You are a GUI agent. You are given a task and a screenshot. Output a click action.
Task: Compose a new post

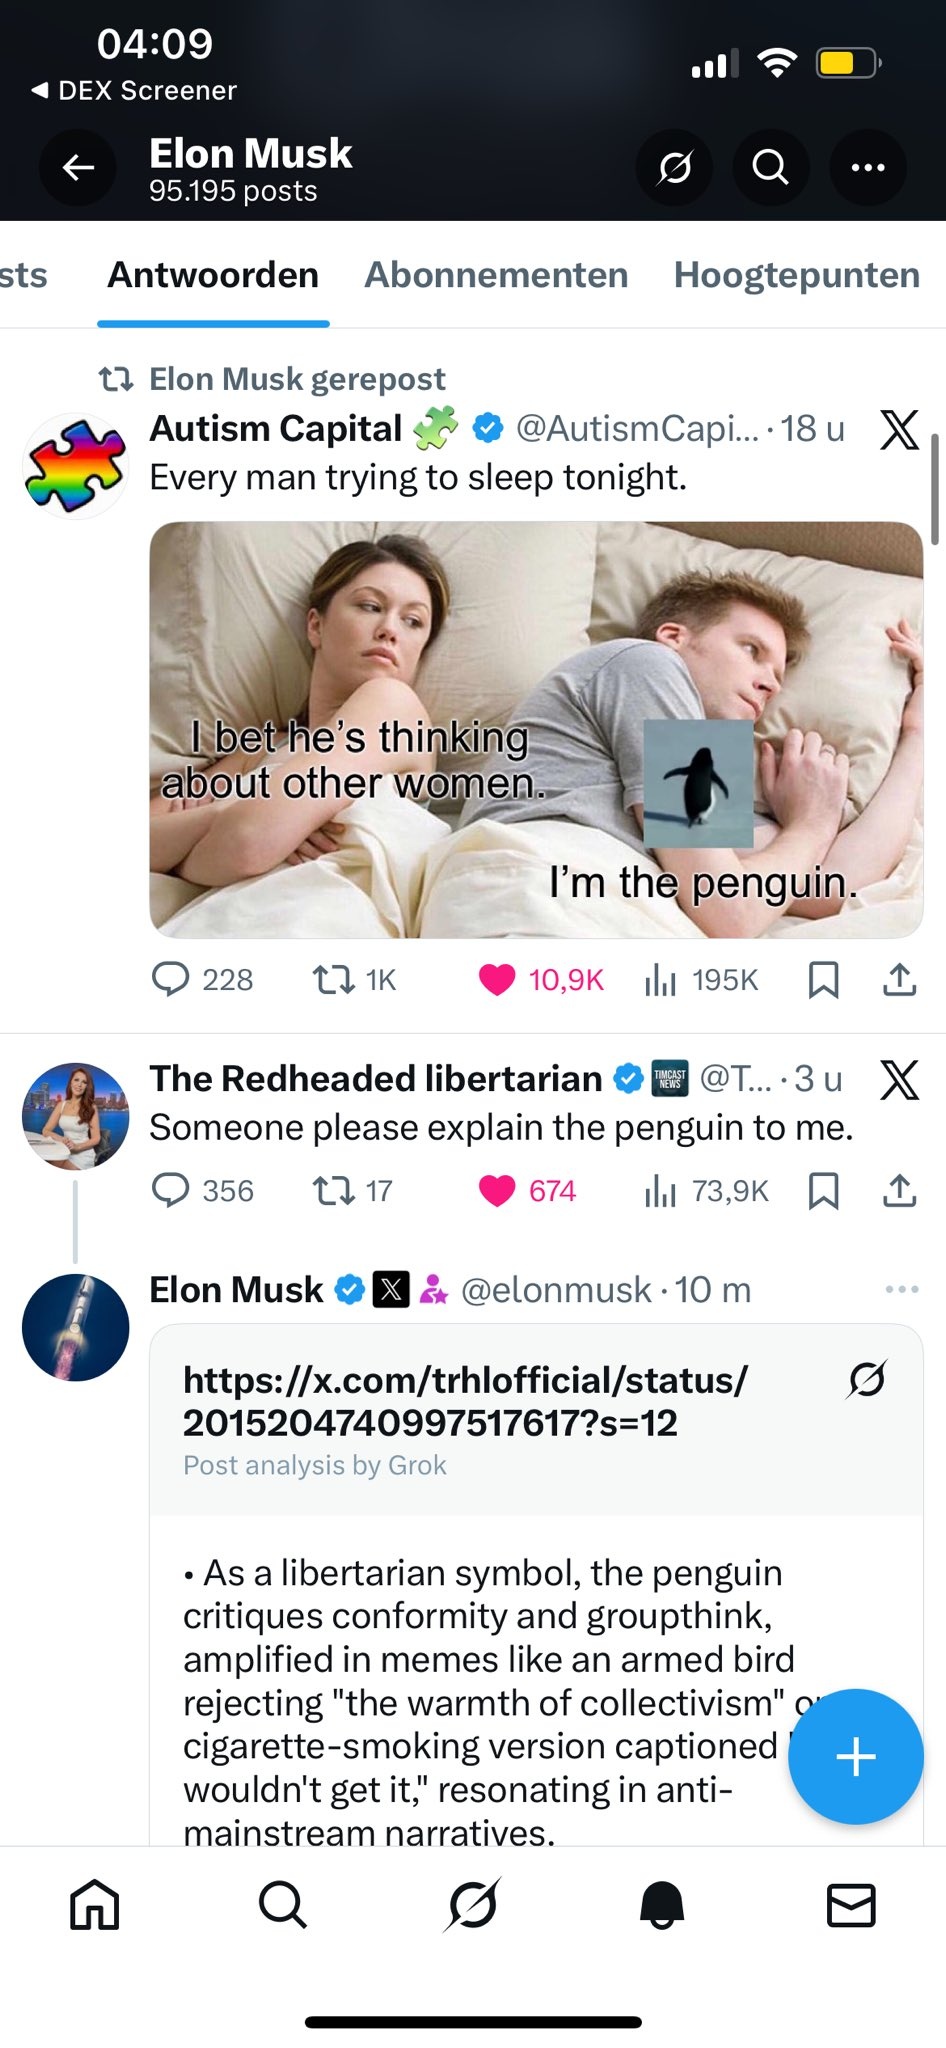point(855,1757)
